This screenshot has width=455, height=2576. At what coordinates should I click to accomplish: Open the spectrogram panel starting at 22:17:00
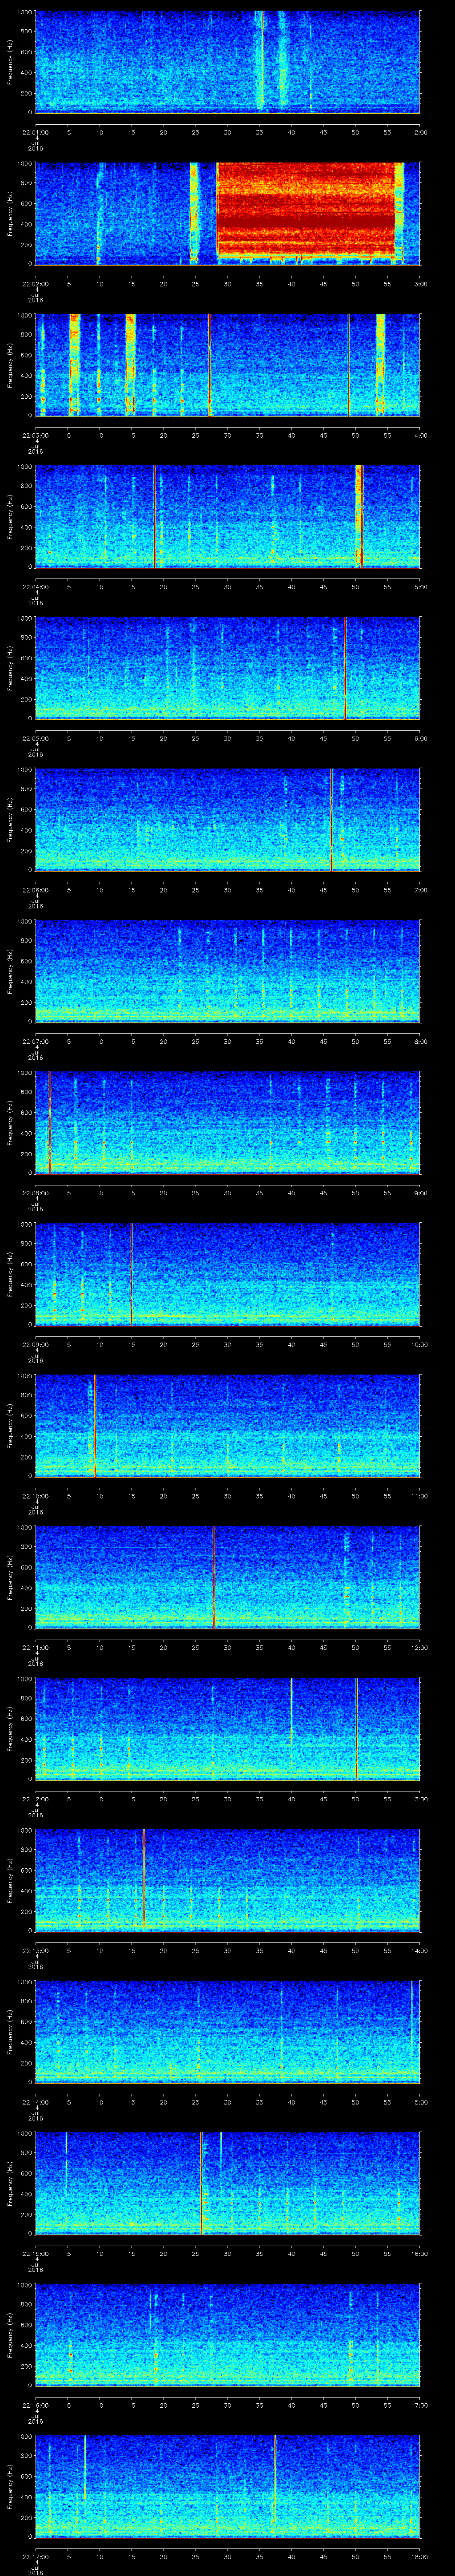pyautogui.click(x=228, y=2485)
